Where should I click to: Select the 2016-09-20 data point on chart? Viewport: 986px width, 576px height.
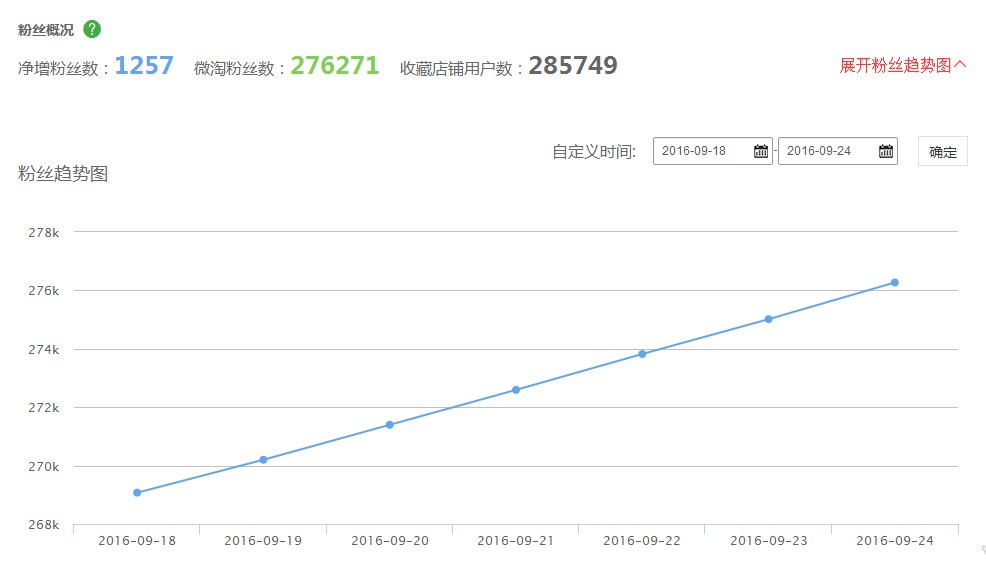click(390, 425)
